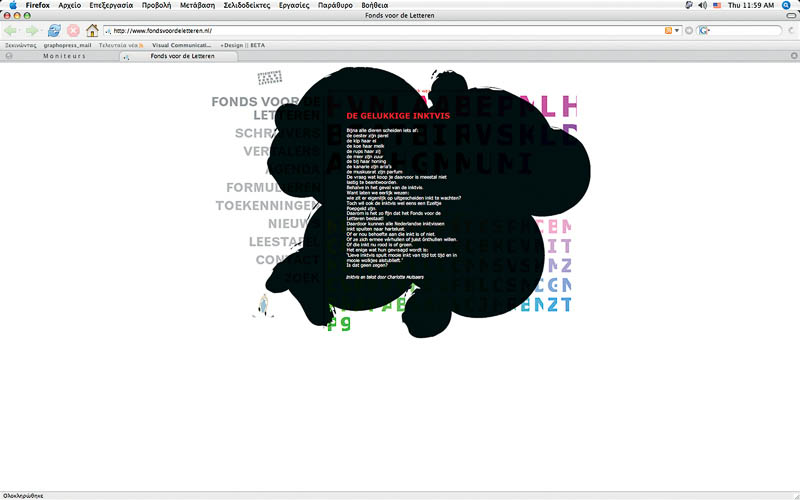Open the Google search engine selector
The image size is (800, 500).
click(x=704, y=31)
